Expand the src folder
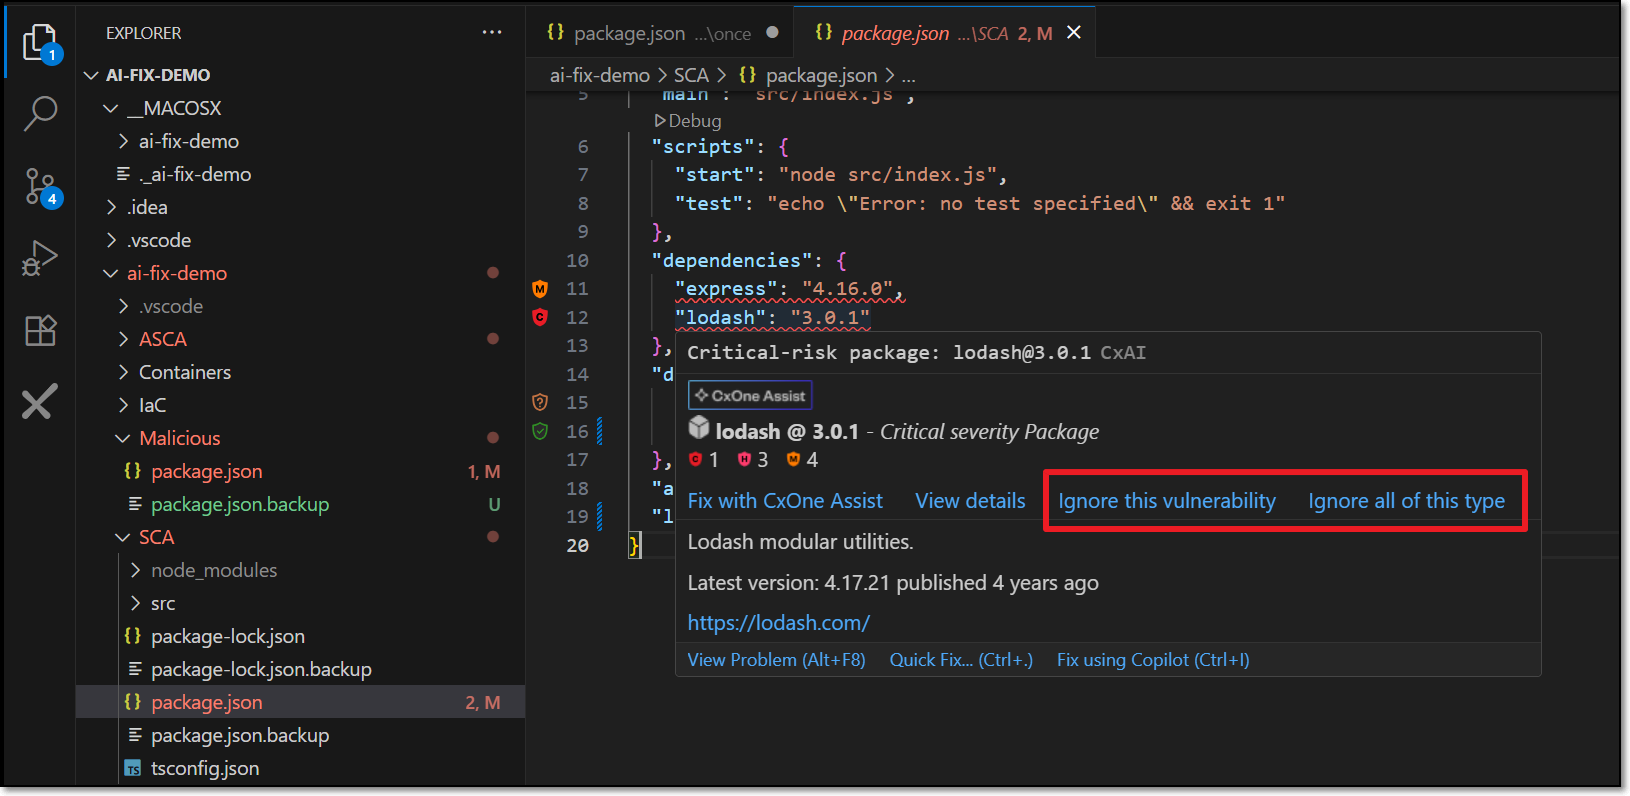 (x=135, y=603)
